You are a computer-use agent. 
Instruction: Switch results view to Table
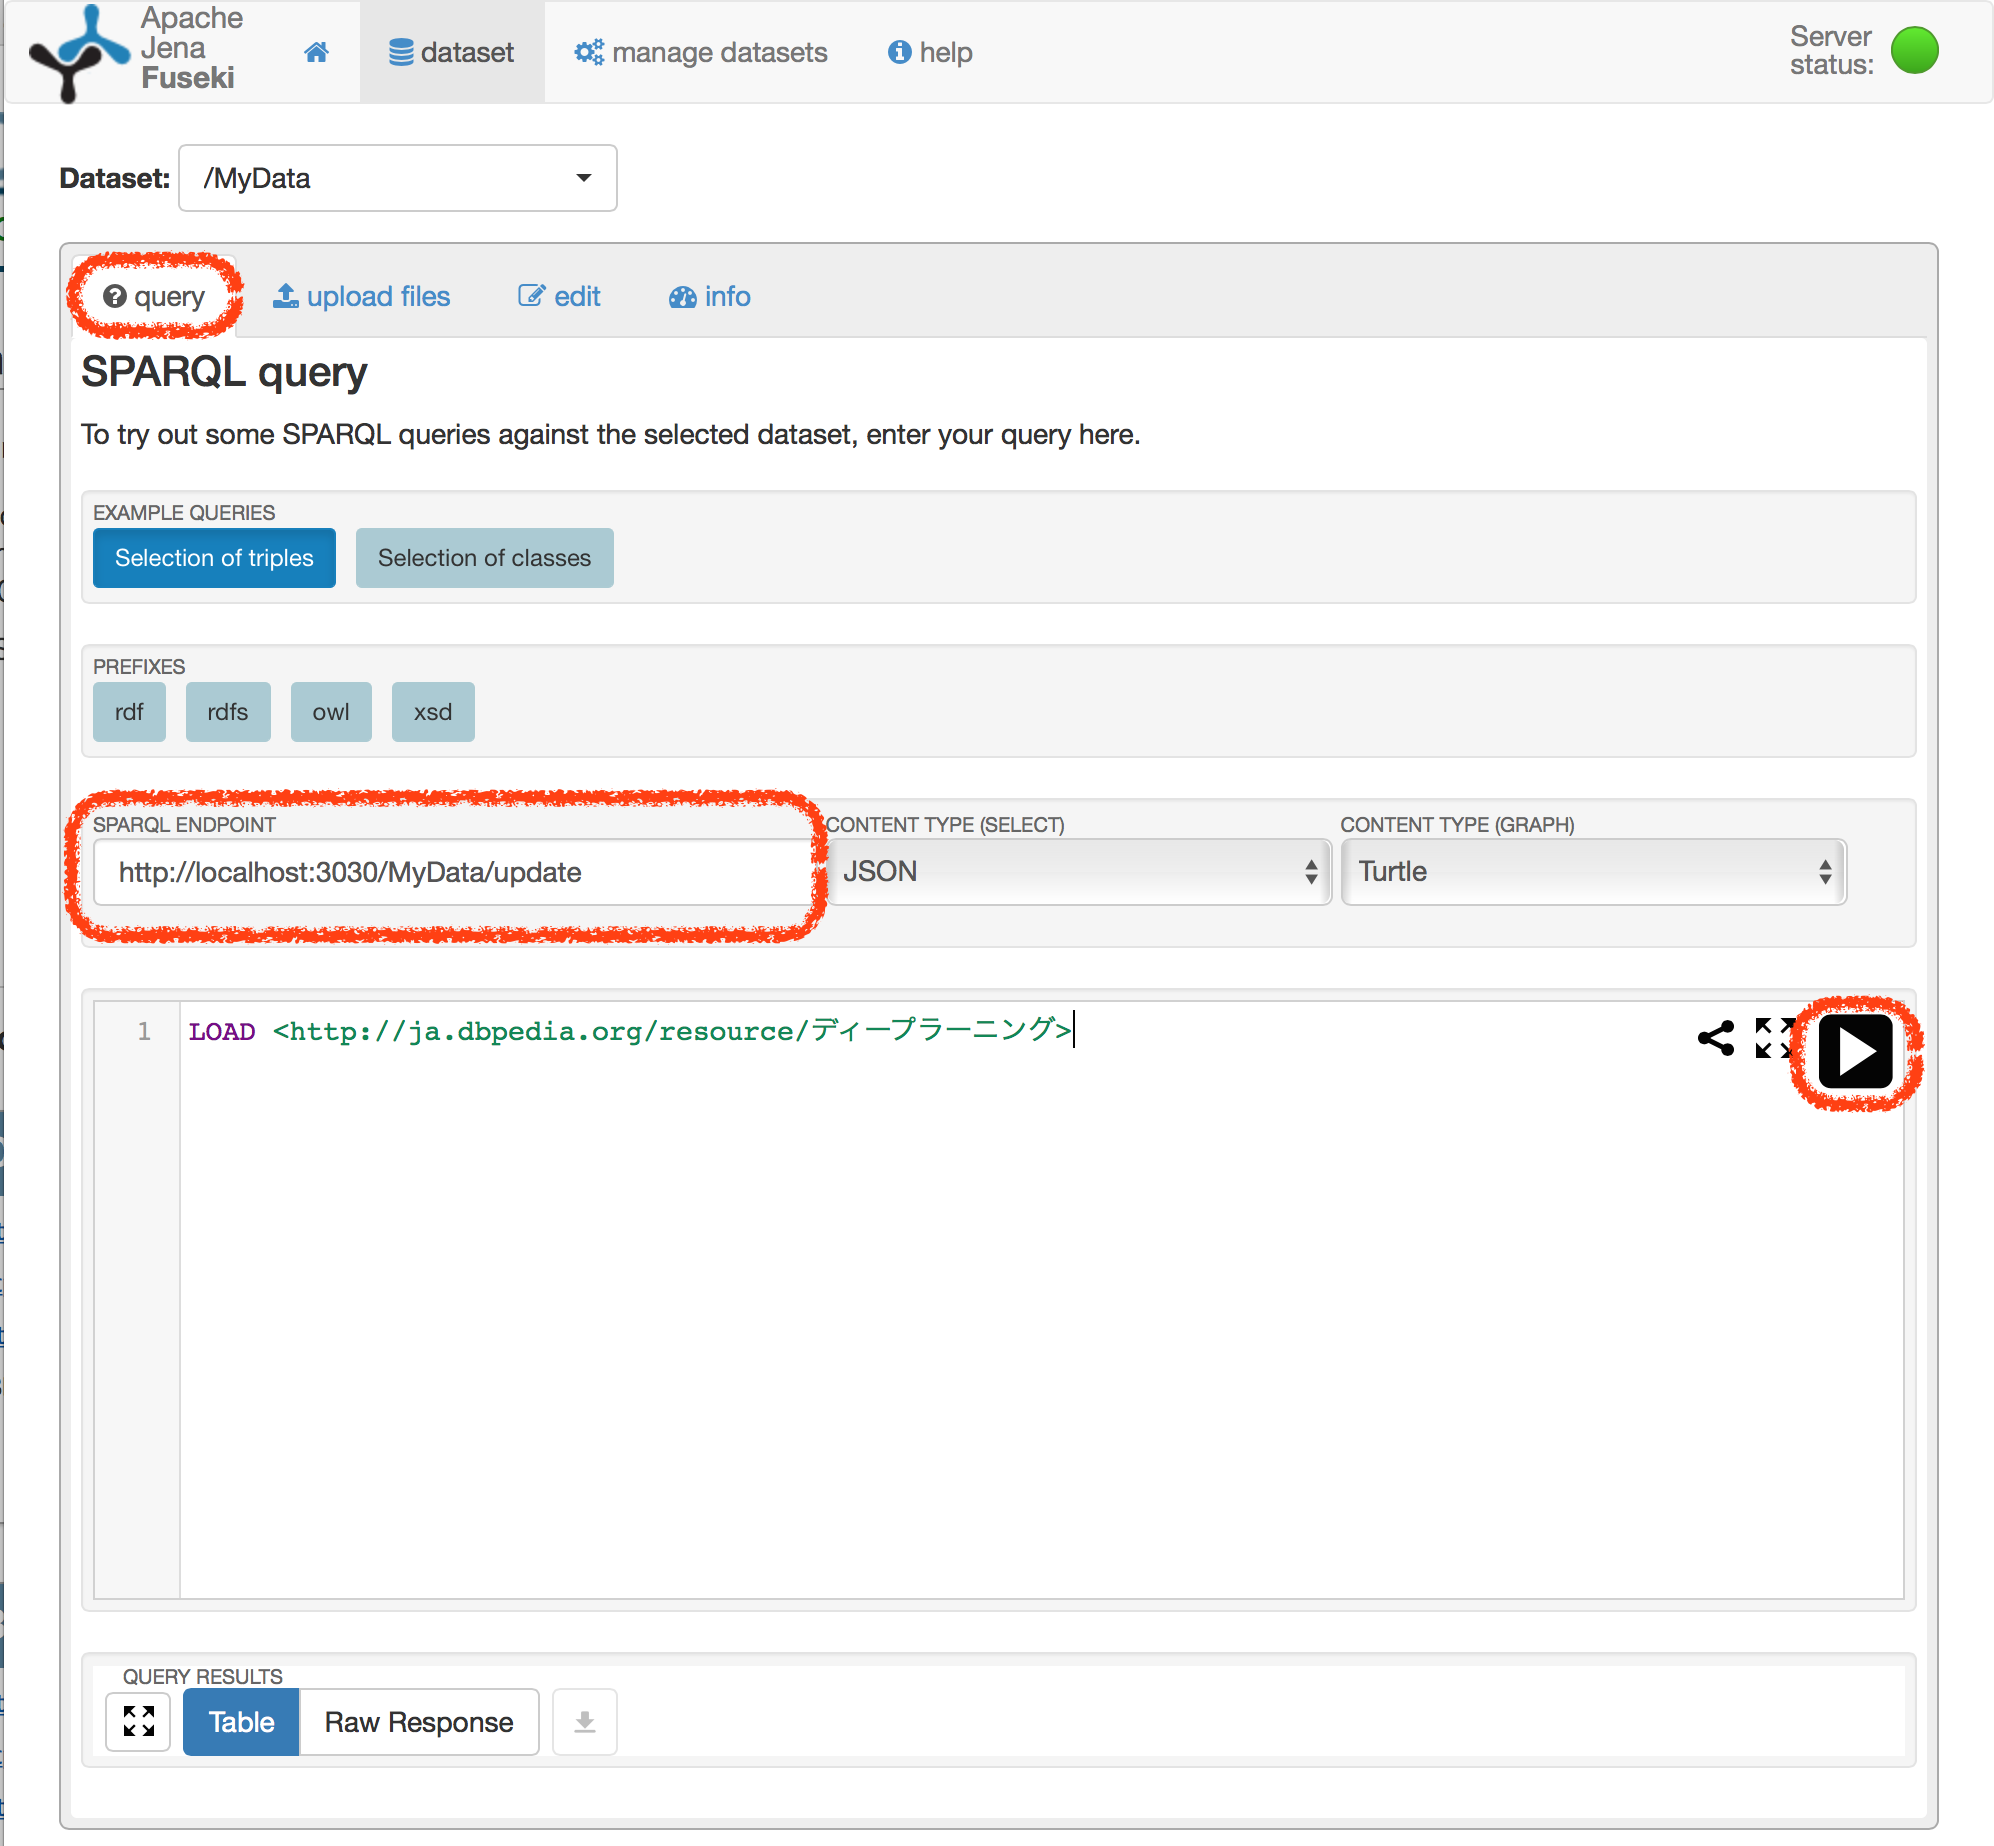point(240,1722)
